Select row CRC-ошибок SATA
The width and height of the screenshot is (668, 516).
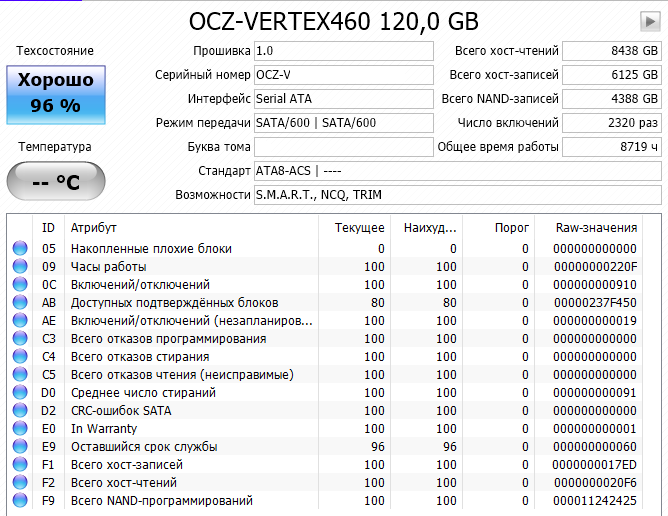[327, 410]
